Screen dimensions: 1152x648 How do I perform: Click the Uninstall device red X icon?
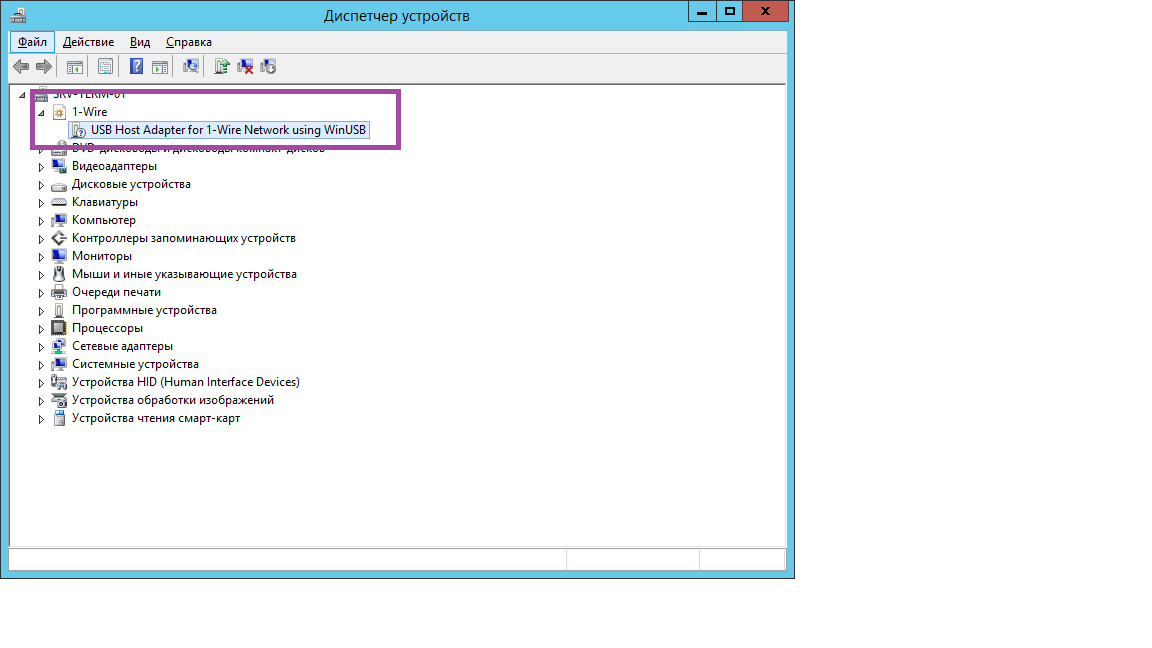coord(245,67)
